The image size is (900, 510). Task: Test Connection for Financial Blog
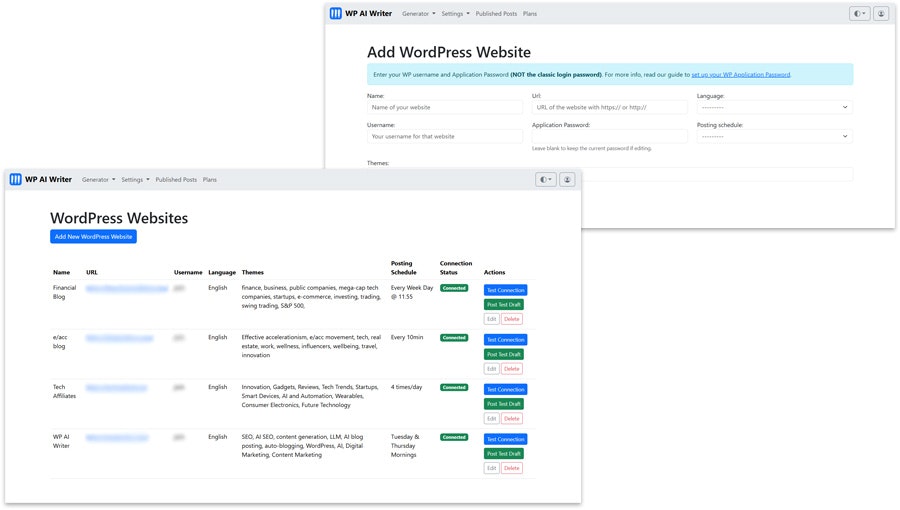click(x=505, y=290)
